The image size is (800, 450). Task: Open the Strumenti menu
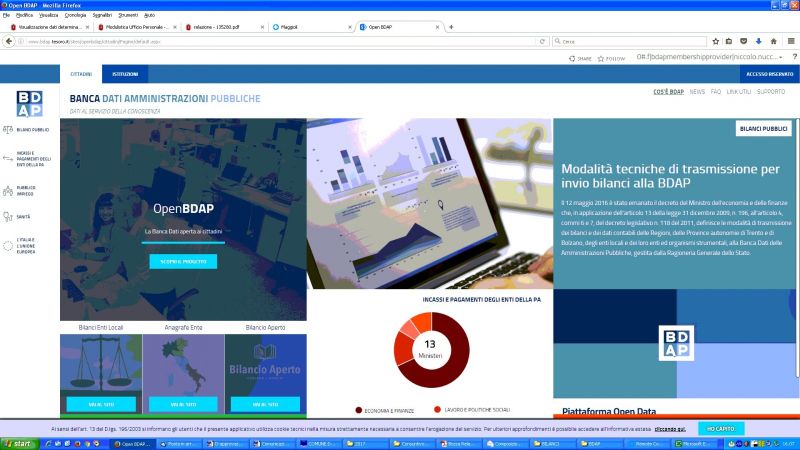[x=128, y=15]
